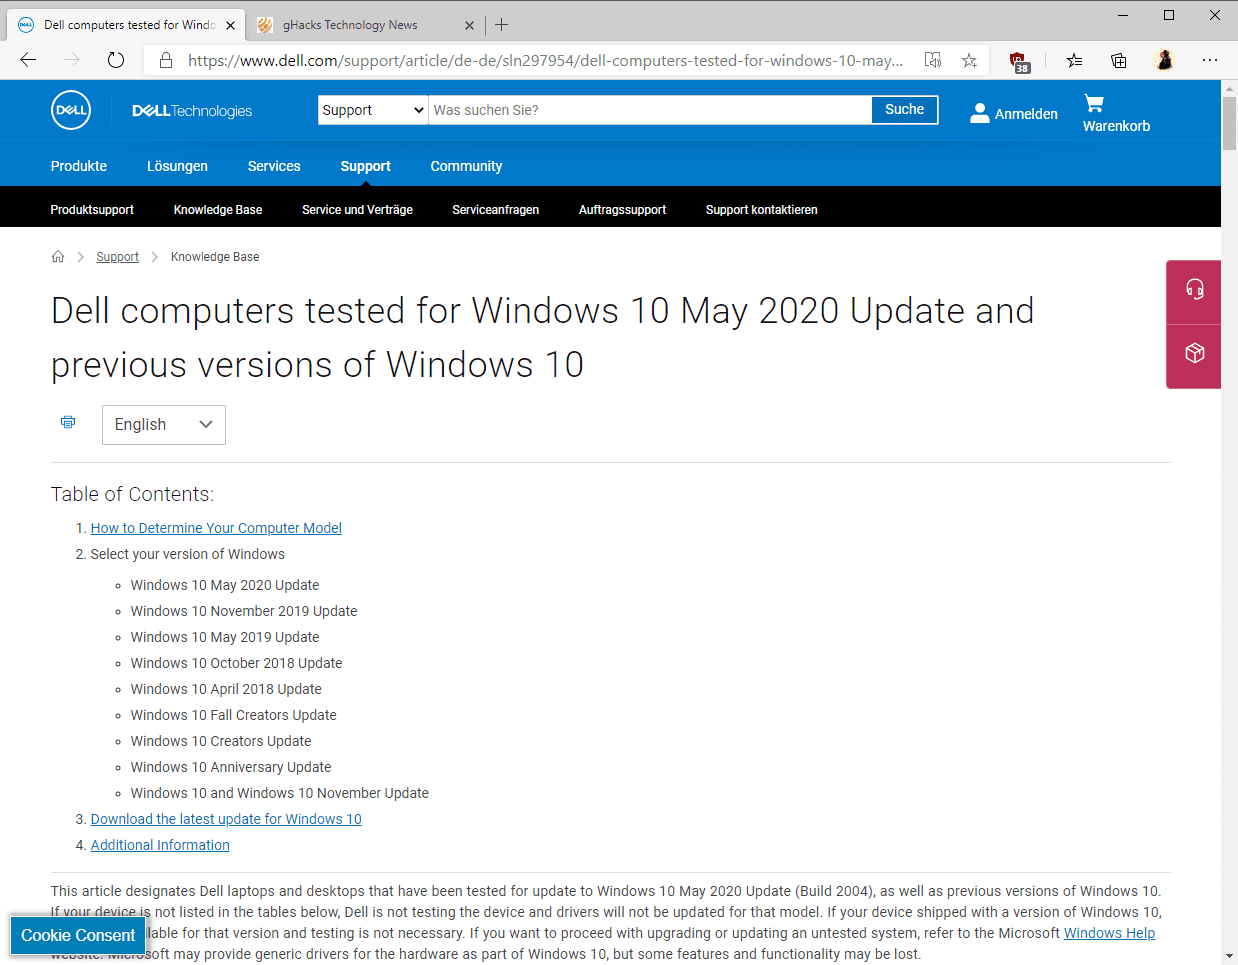
Task: Open the Lösungen menu
Action: pyautogui.click(x=177, y=166)
